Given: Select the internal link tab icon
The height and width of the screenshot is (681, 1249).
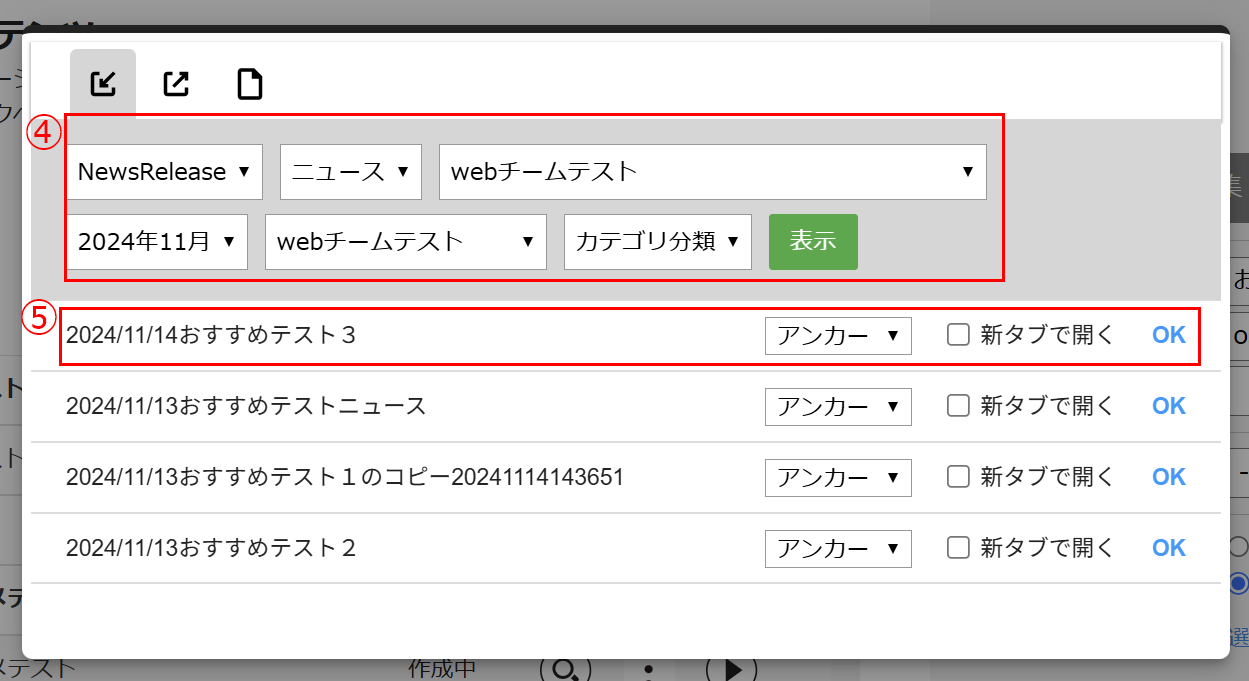Looking at the screenshot, I should (x=103, y=84).
